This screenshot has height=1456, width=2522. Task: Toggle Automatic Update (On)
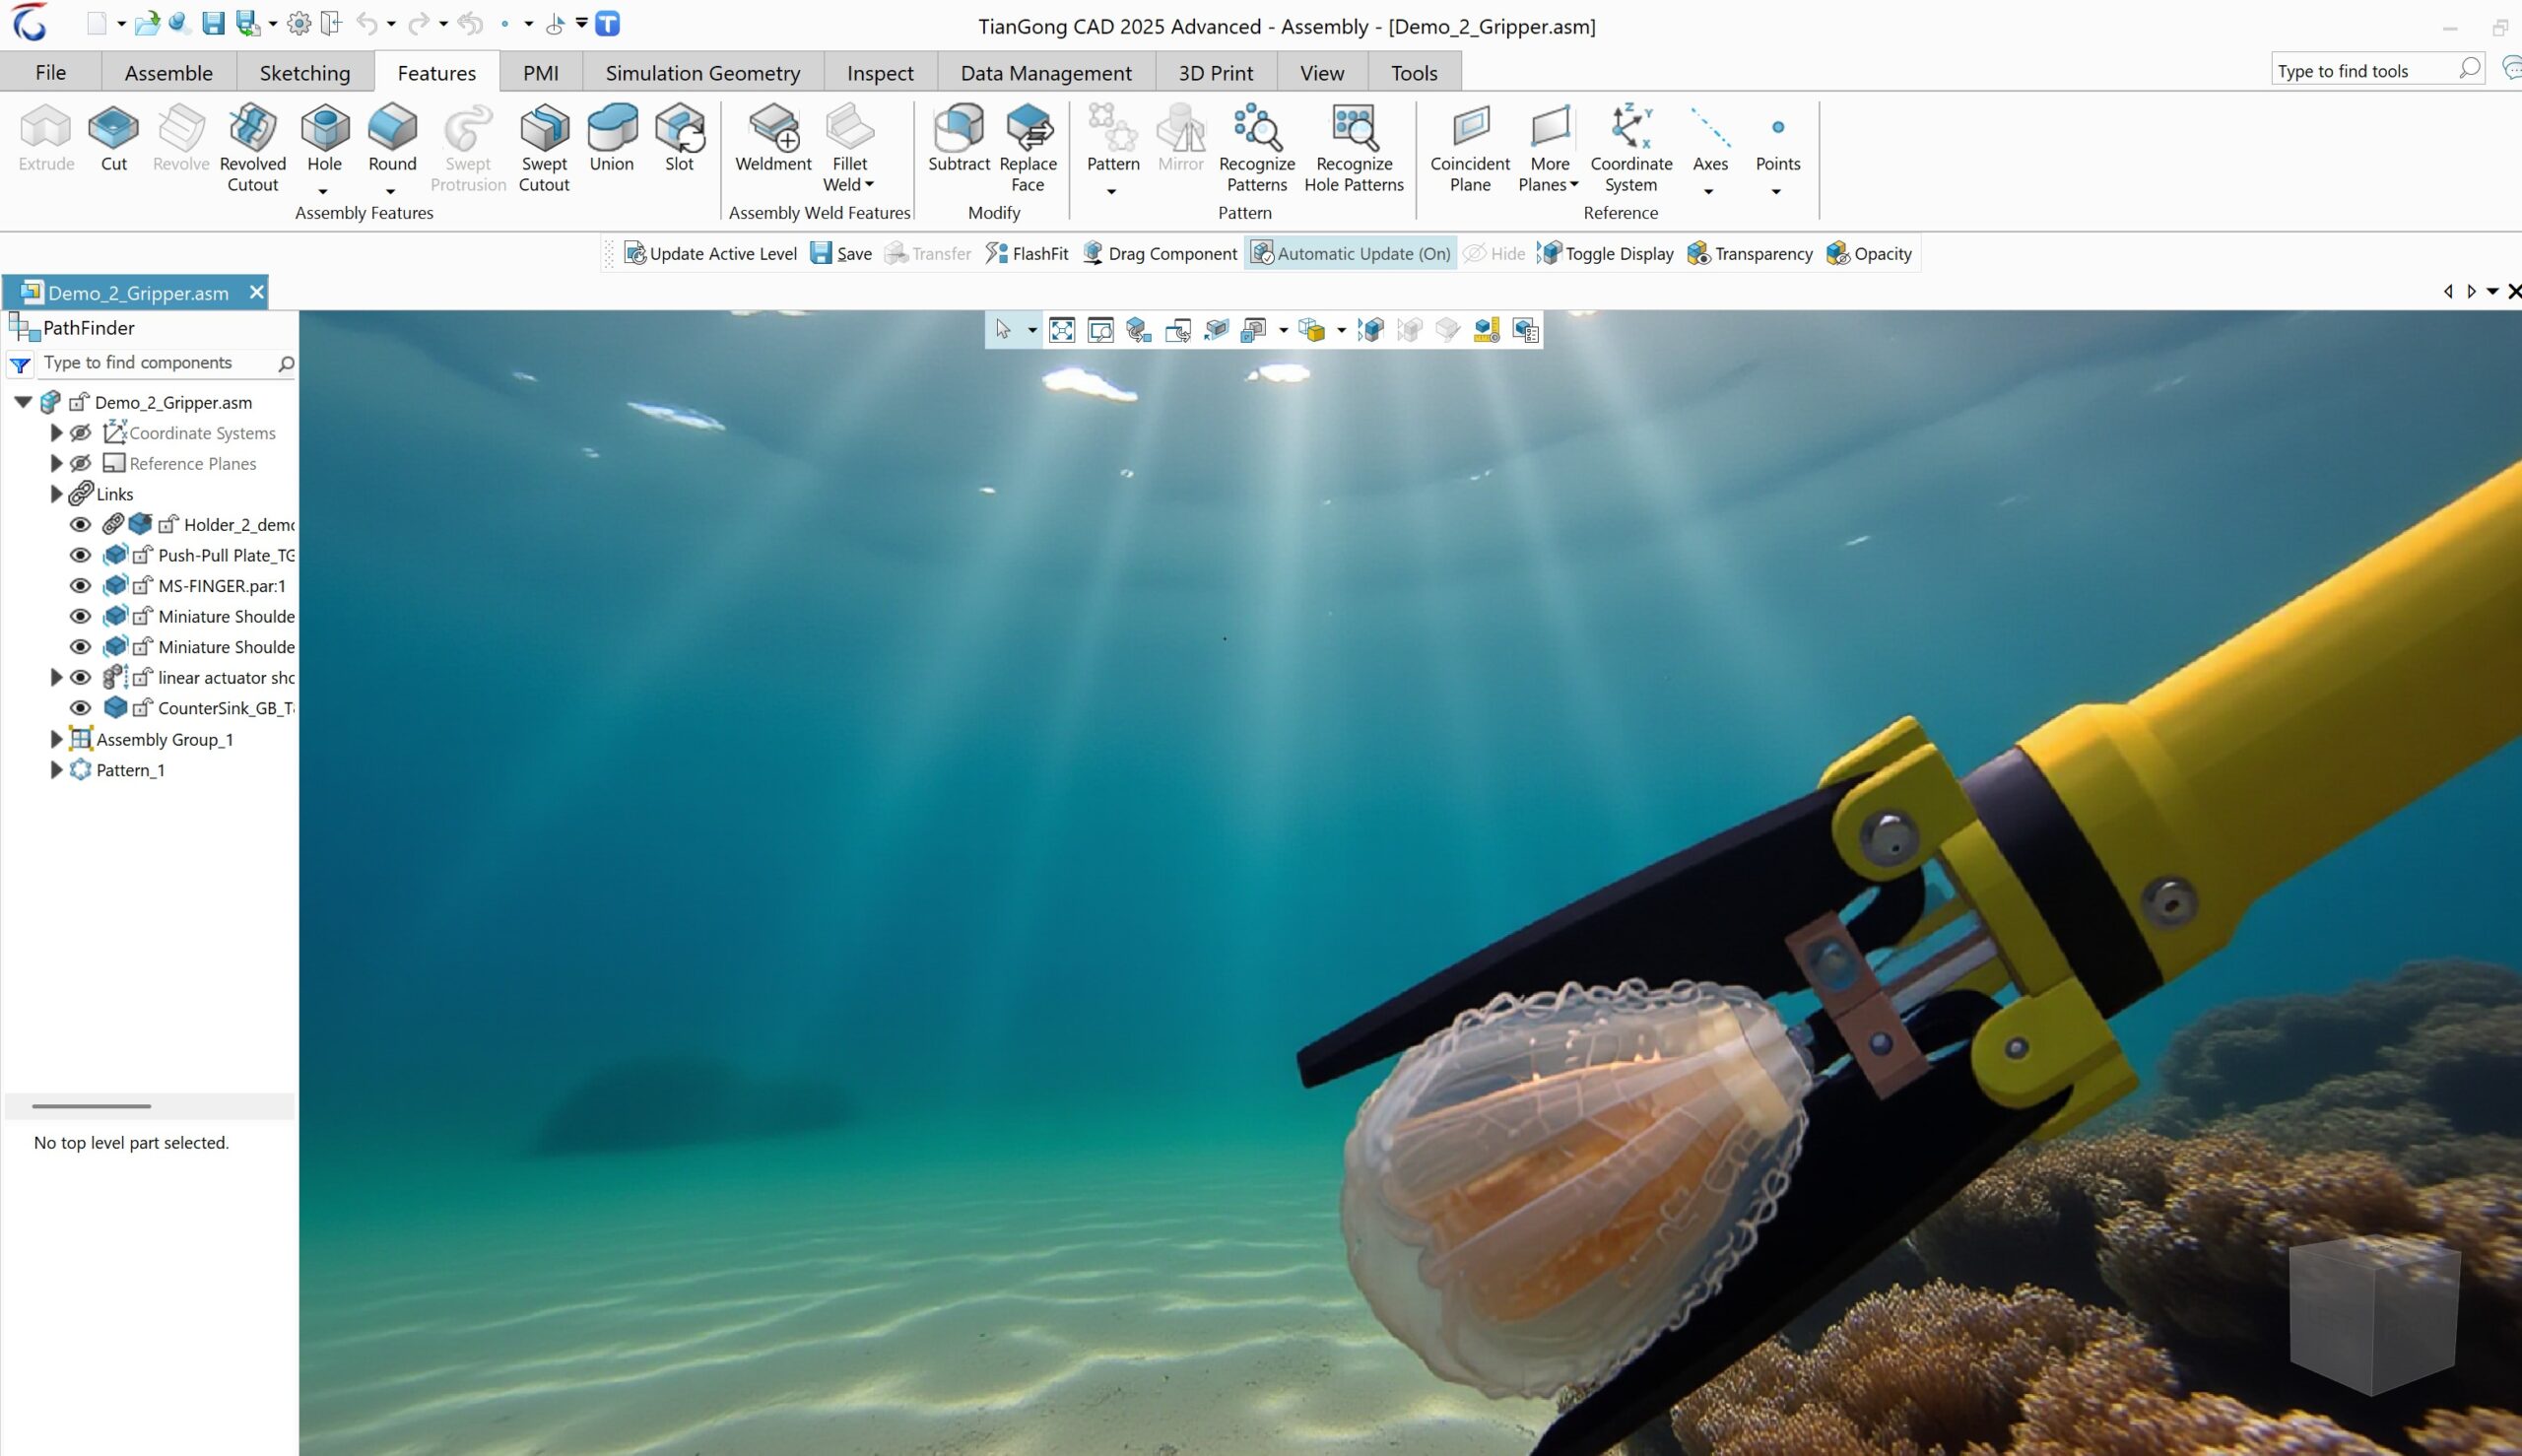[x=1351, y=253]
